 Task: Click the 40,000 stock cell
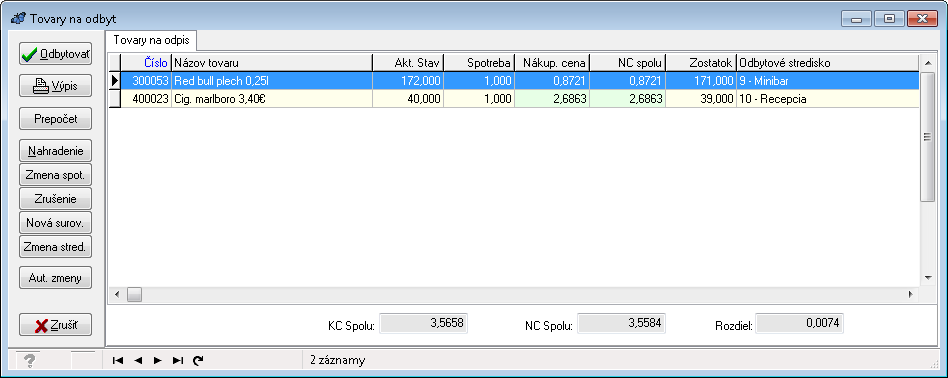pyautogui.click(x=408, y=99)
